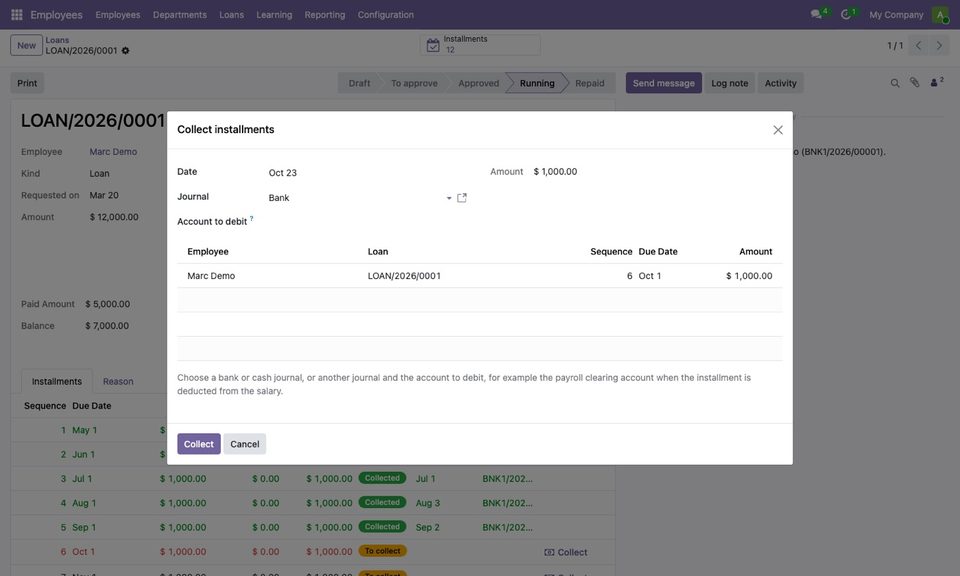Open the My Company switcher

tap(896, 15)
